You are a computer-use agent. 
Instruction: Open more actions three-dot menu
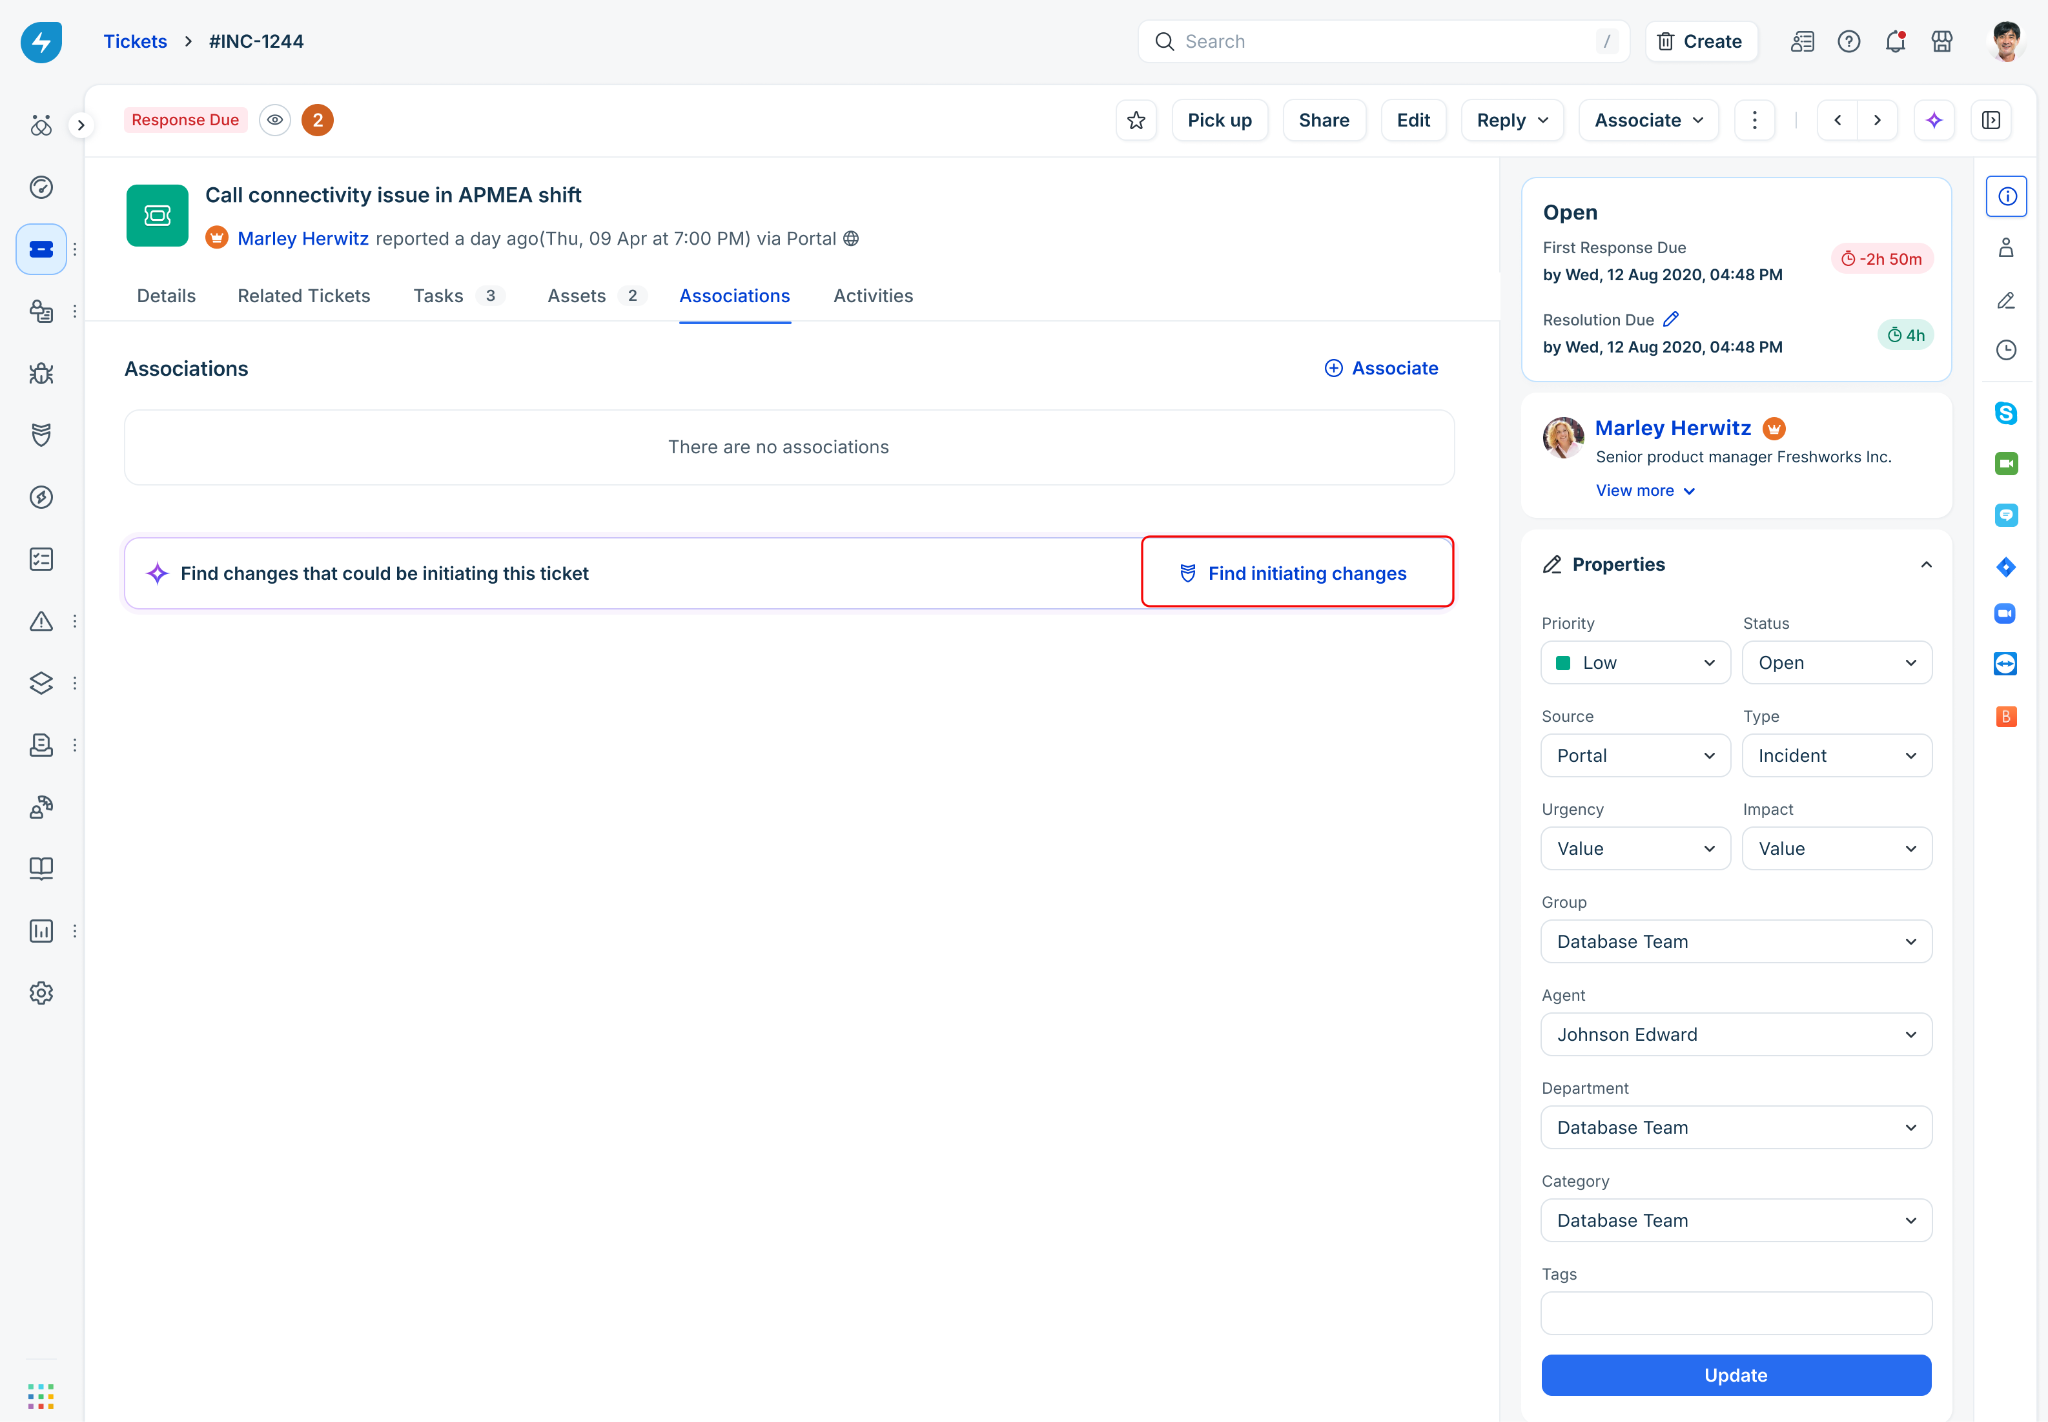[x=1754, y=120]
